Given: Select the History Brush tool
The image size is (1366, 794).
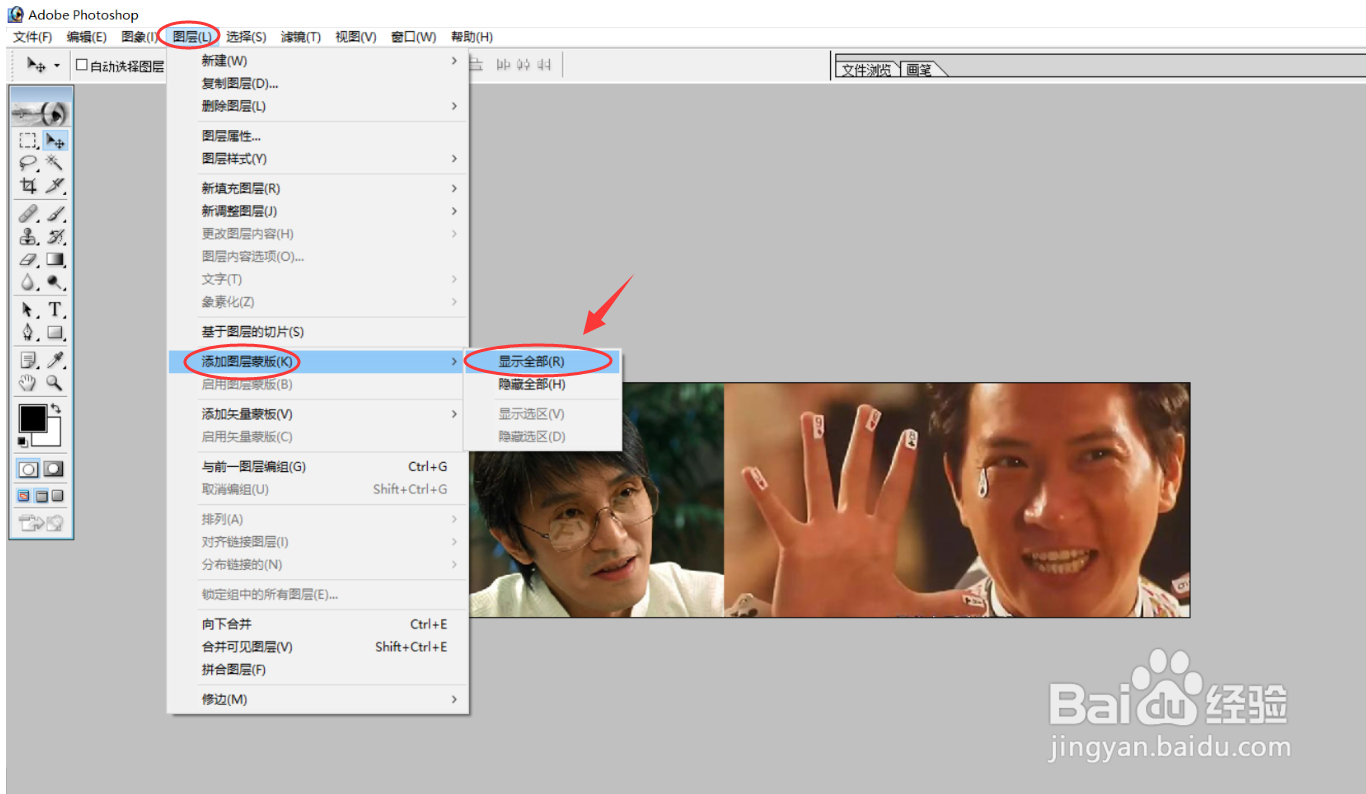Looking at the screenshot, I should [x=56, y=237].
